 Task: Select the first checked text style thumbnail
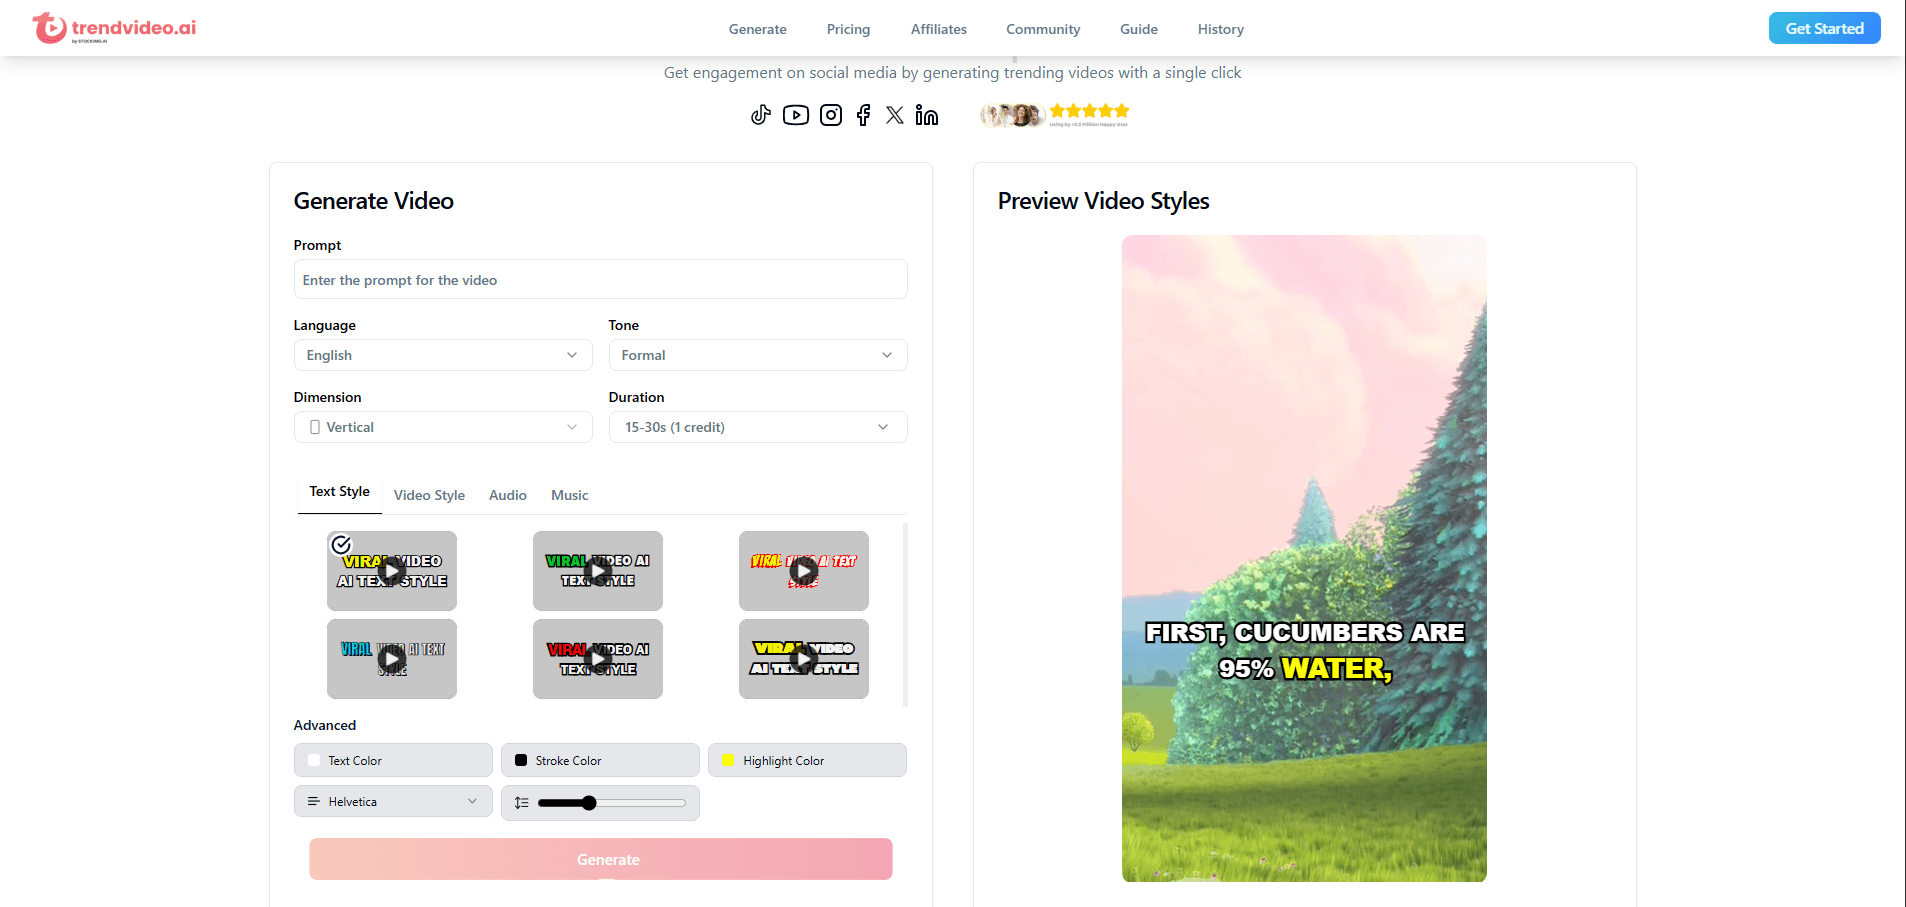tap(392, 571)
